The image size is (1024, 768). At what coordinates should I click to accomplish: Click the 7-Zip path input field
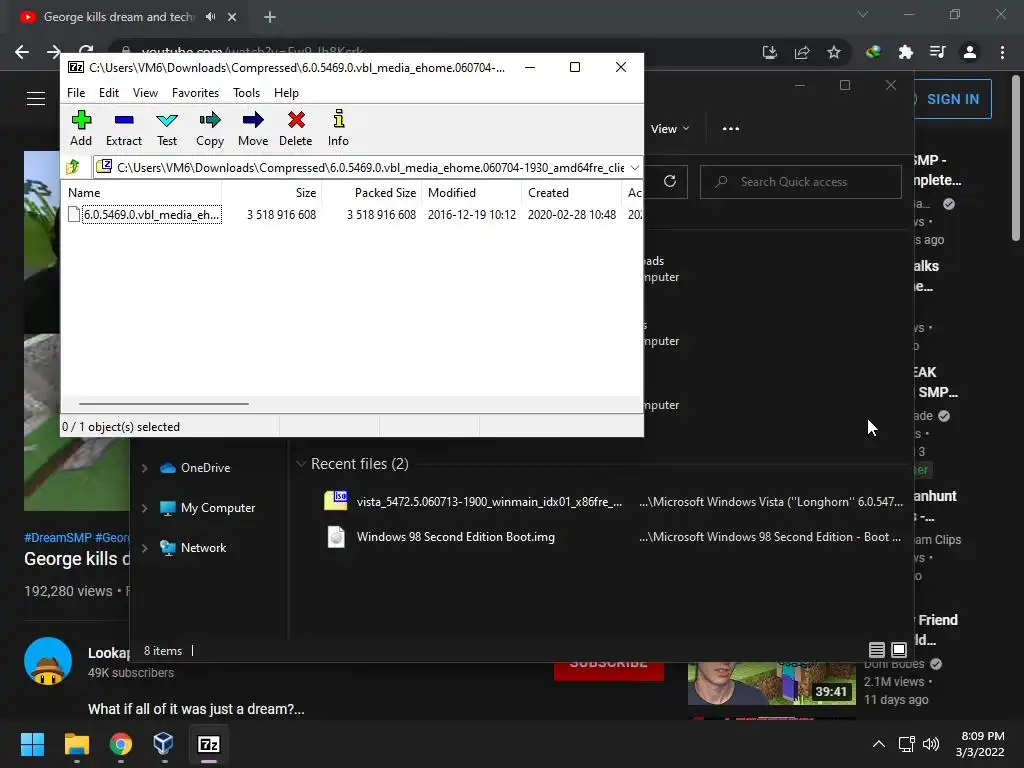370,168
